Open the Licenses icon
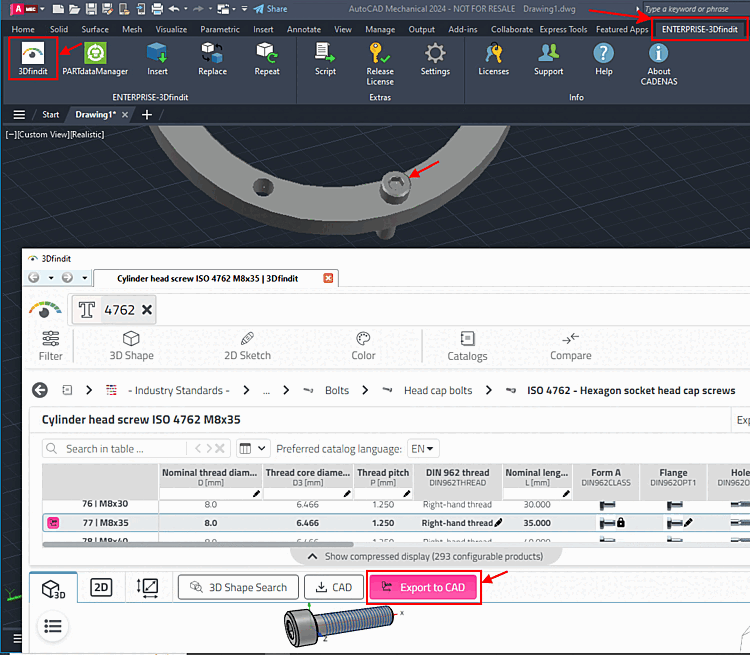The image size is (750, 655). click(x=494, y=59)
